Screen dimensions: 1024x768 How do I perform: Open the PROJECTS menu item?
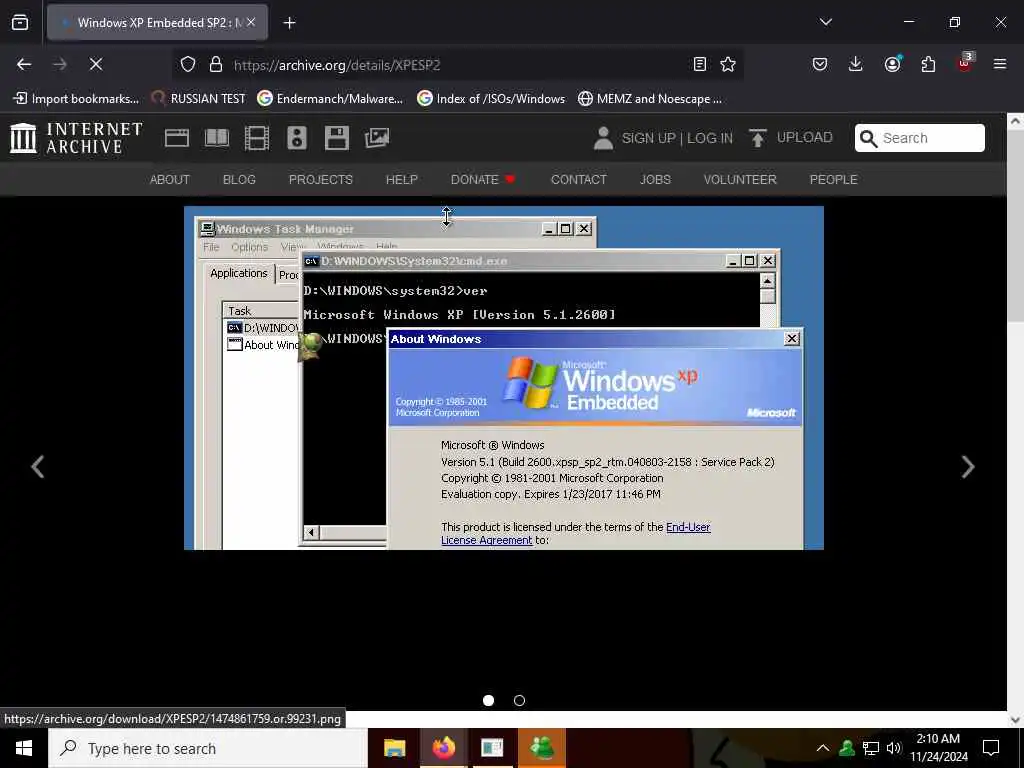tap(321, 180)
